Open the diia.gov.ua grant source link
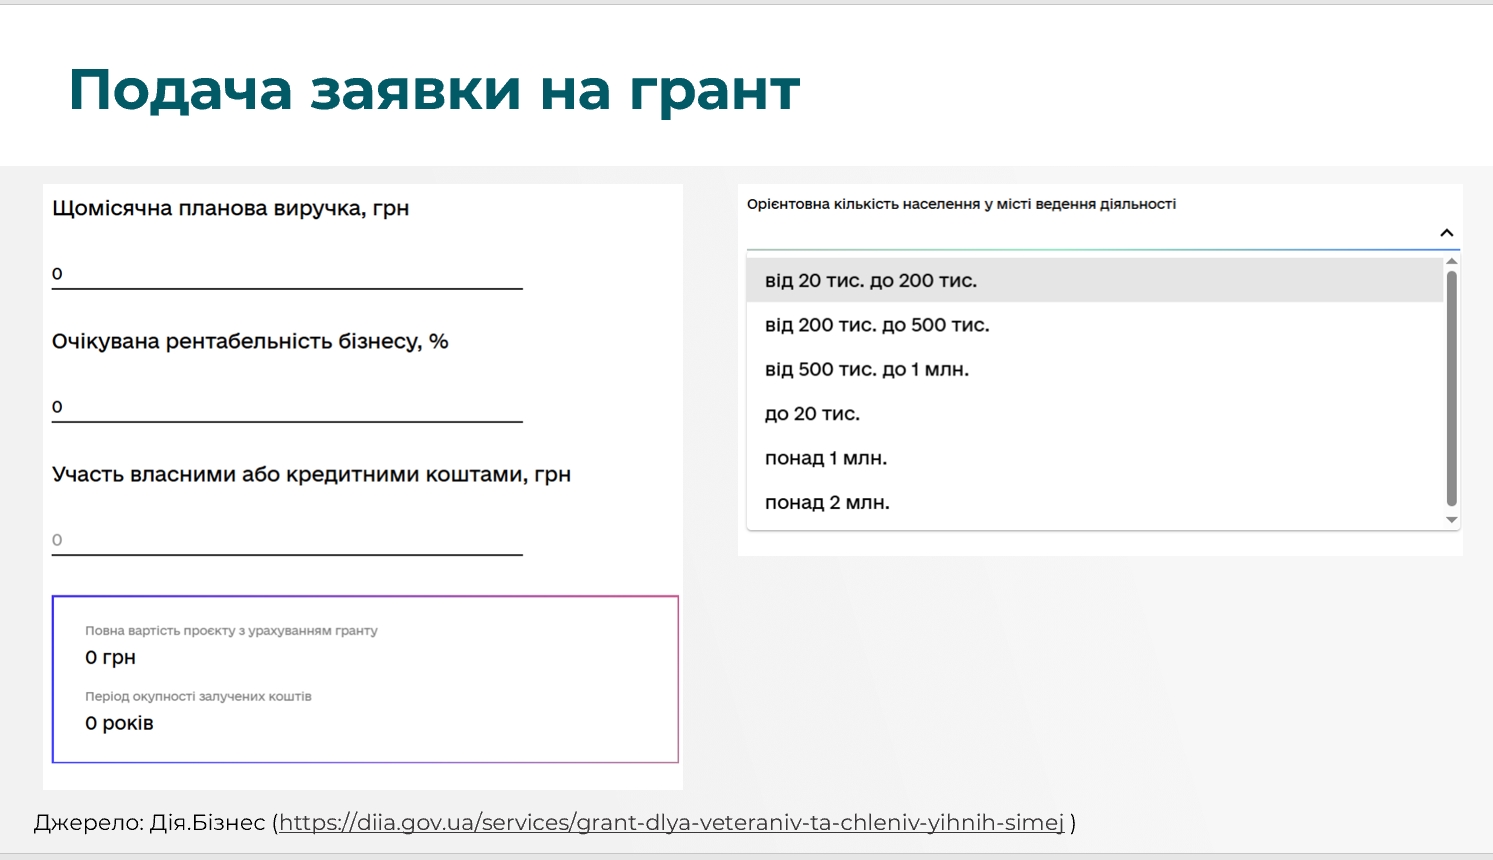The height and width of the screenshot is (860, 1493). pos(671,823)
